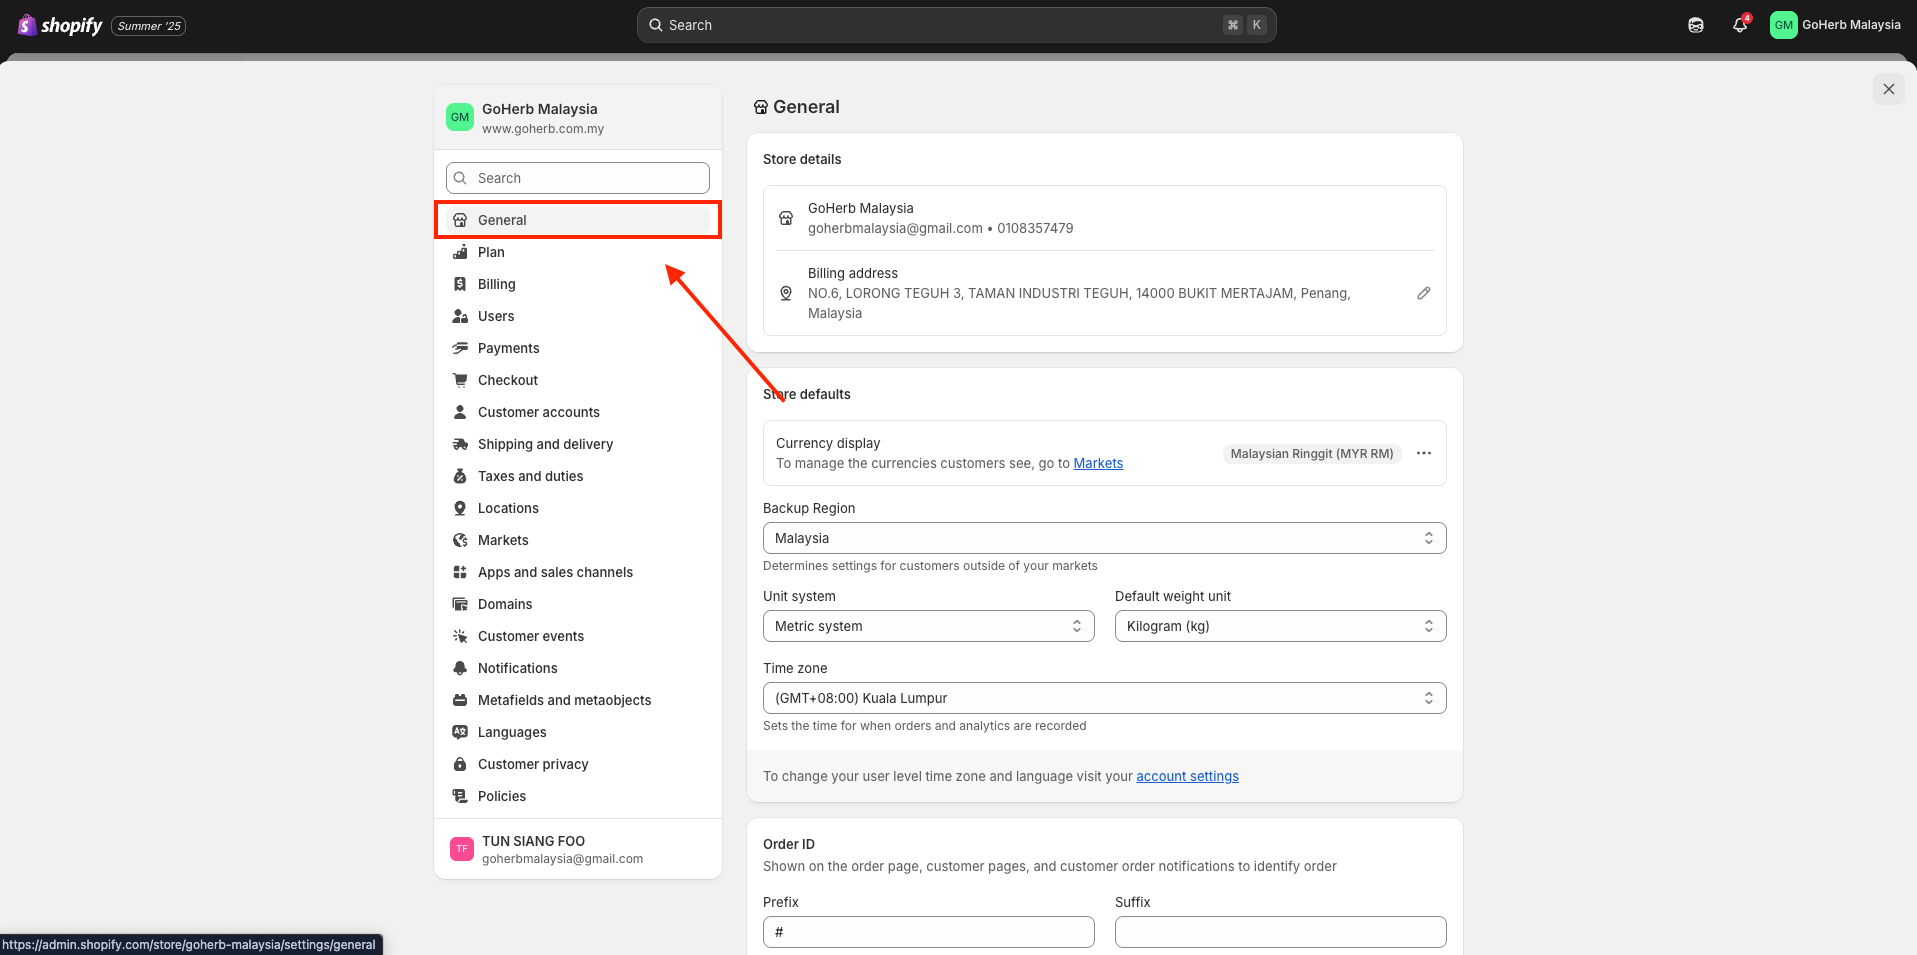Click the Notifications bell in sidebar
The image size is (1917, 955).
click(460, 668)
